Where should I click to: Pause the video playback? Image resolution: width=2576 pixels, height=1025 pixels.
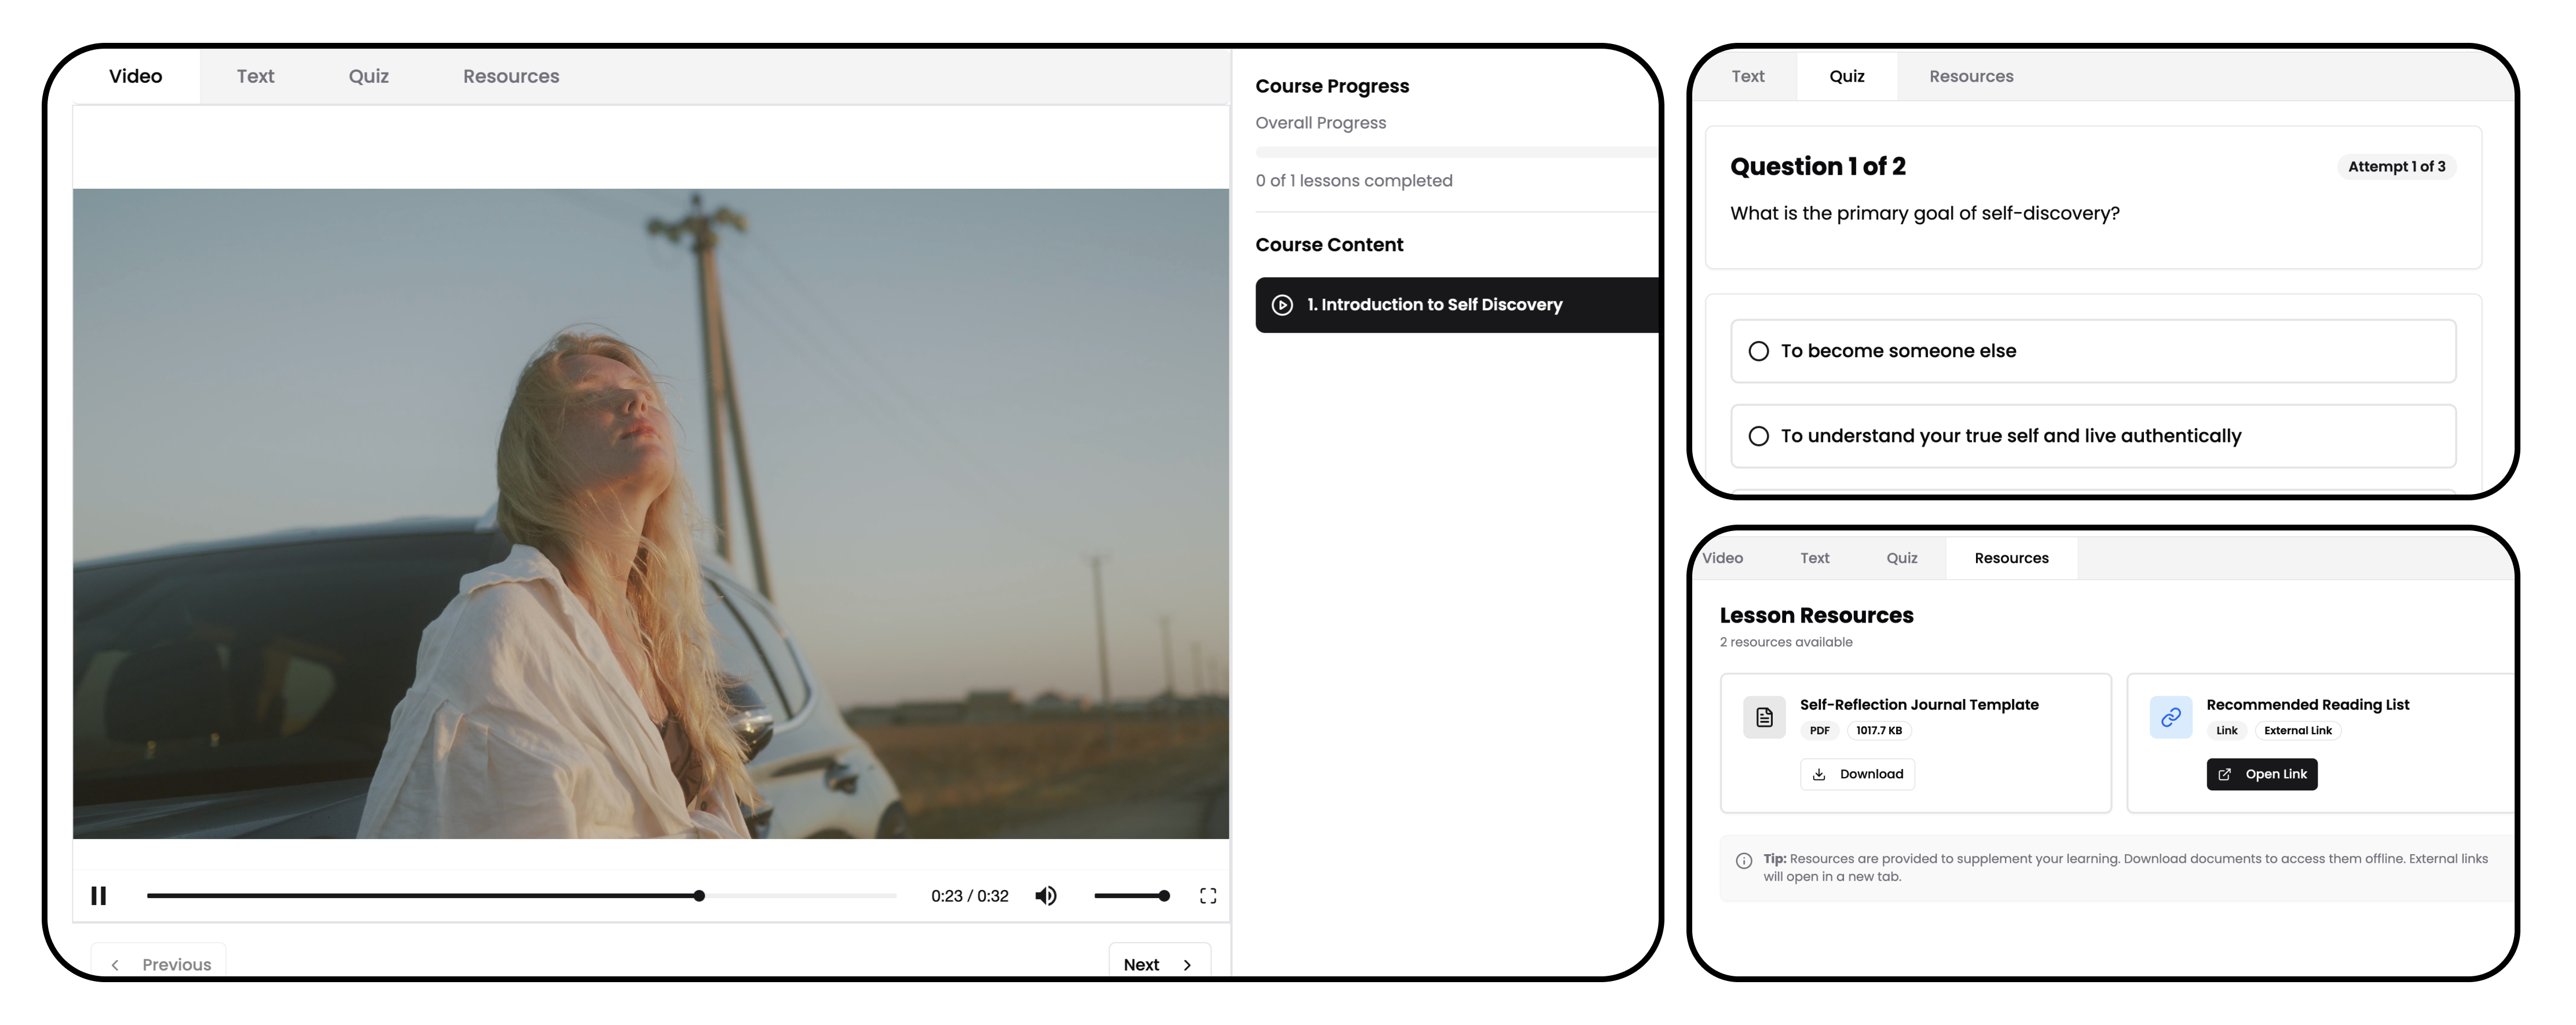click(98, 895)
